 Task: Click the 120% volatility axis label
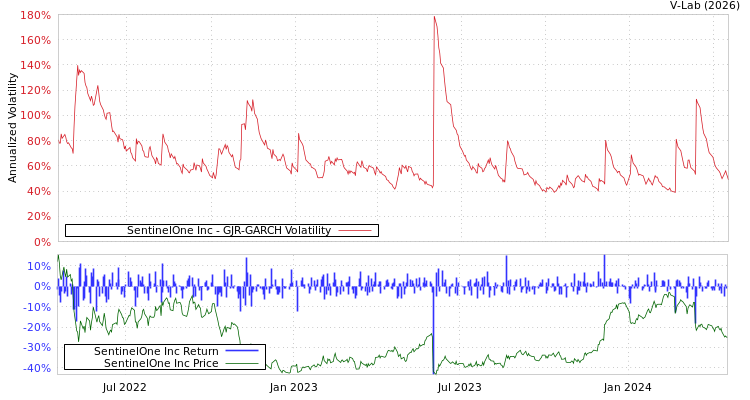[35, 91]
